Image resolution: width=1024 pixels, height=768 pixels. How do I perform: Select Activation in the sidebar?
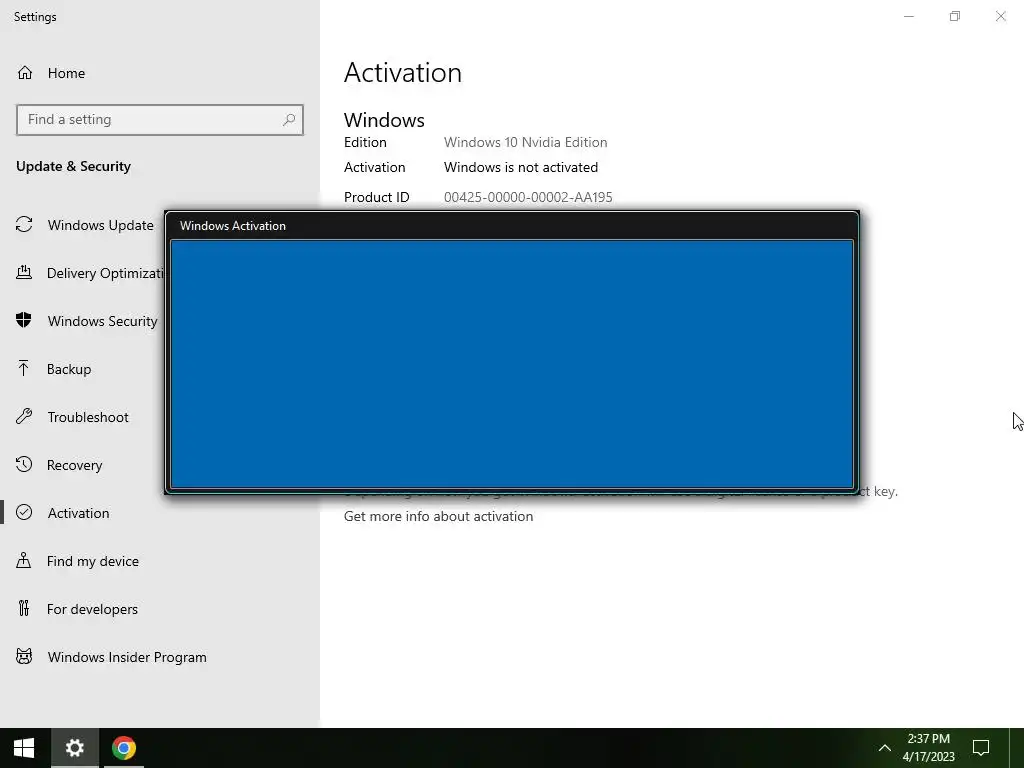click(78, 513)
